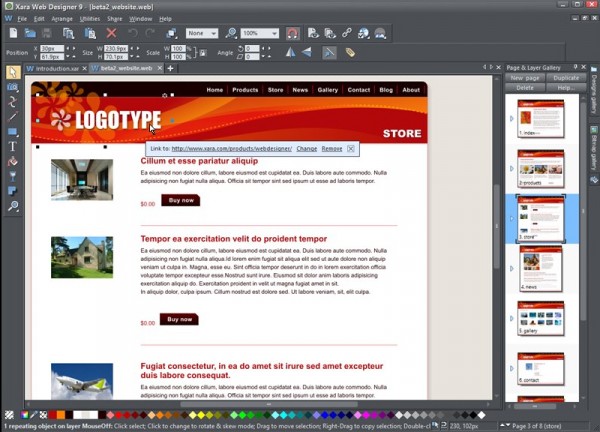Open the Window menu
600x432 pixels.
pyautogui.click(x=140, y=18)
